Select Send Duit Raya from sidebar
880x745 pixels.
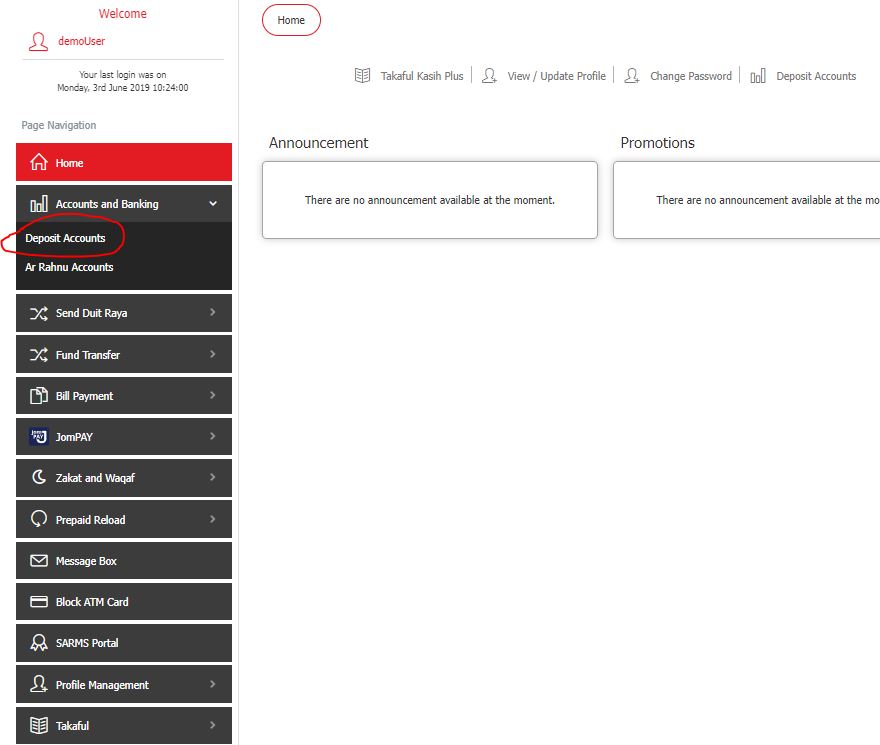(x=123, y=313)
